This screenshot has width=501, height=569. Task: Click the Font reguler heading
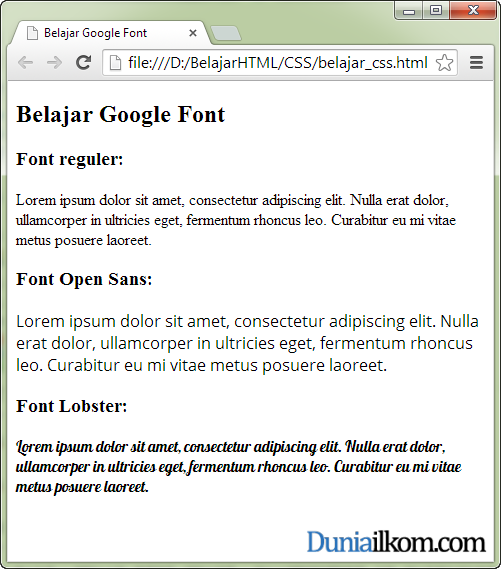pyautogui.click(x=70, y=159)
